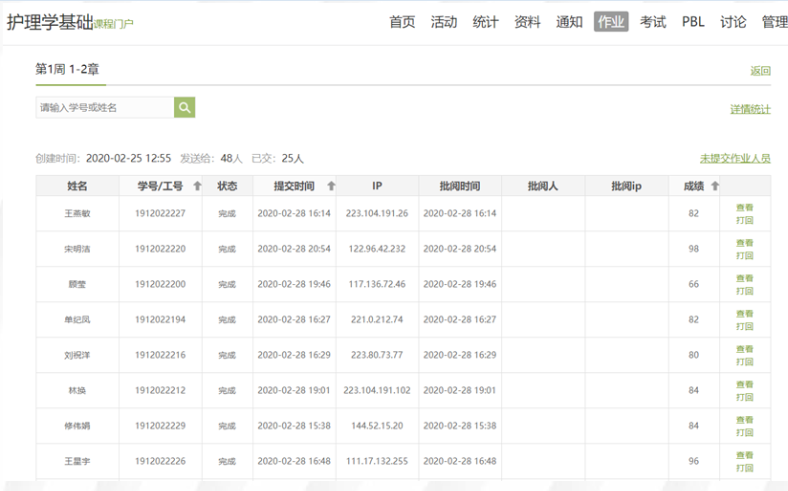Focus the 学号或姓名 search input field
This screenshot has width=788, height=491.
(x=104, y=107)
